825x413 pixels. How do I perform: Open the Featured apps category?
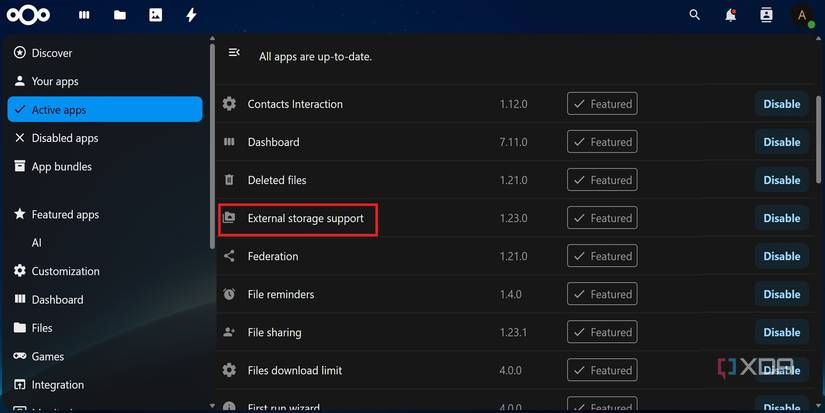click(105, 214)
